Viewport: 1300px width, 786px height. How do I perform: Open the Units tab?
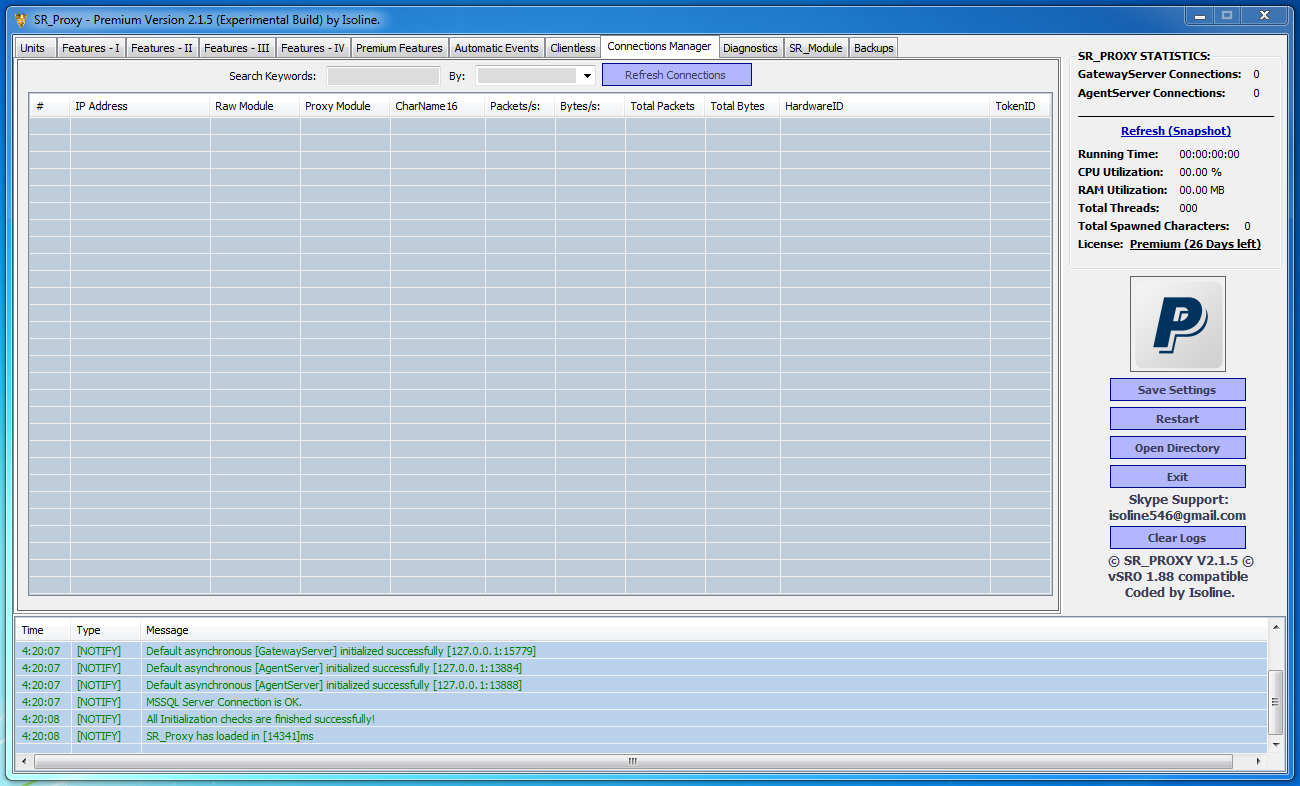pyautogui.click(x=33, y=48)
